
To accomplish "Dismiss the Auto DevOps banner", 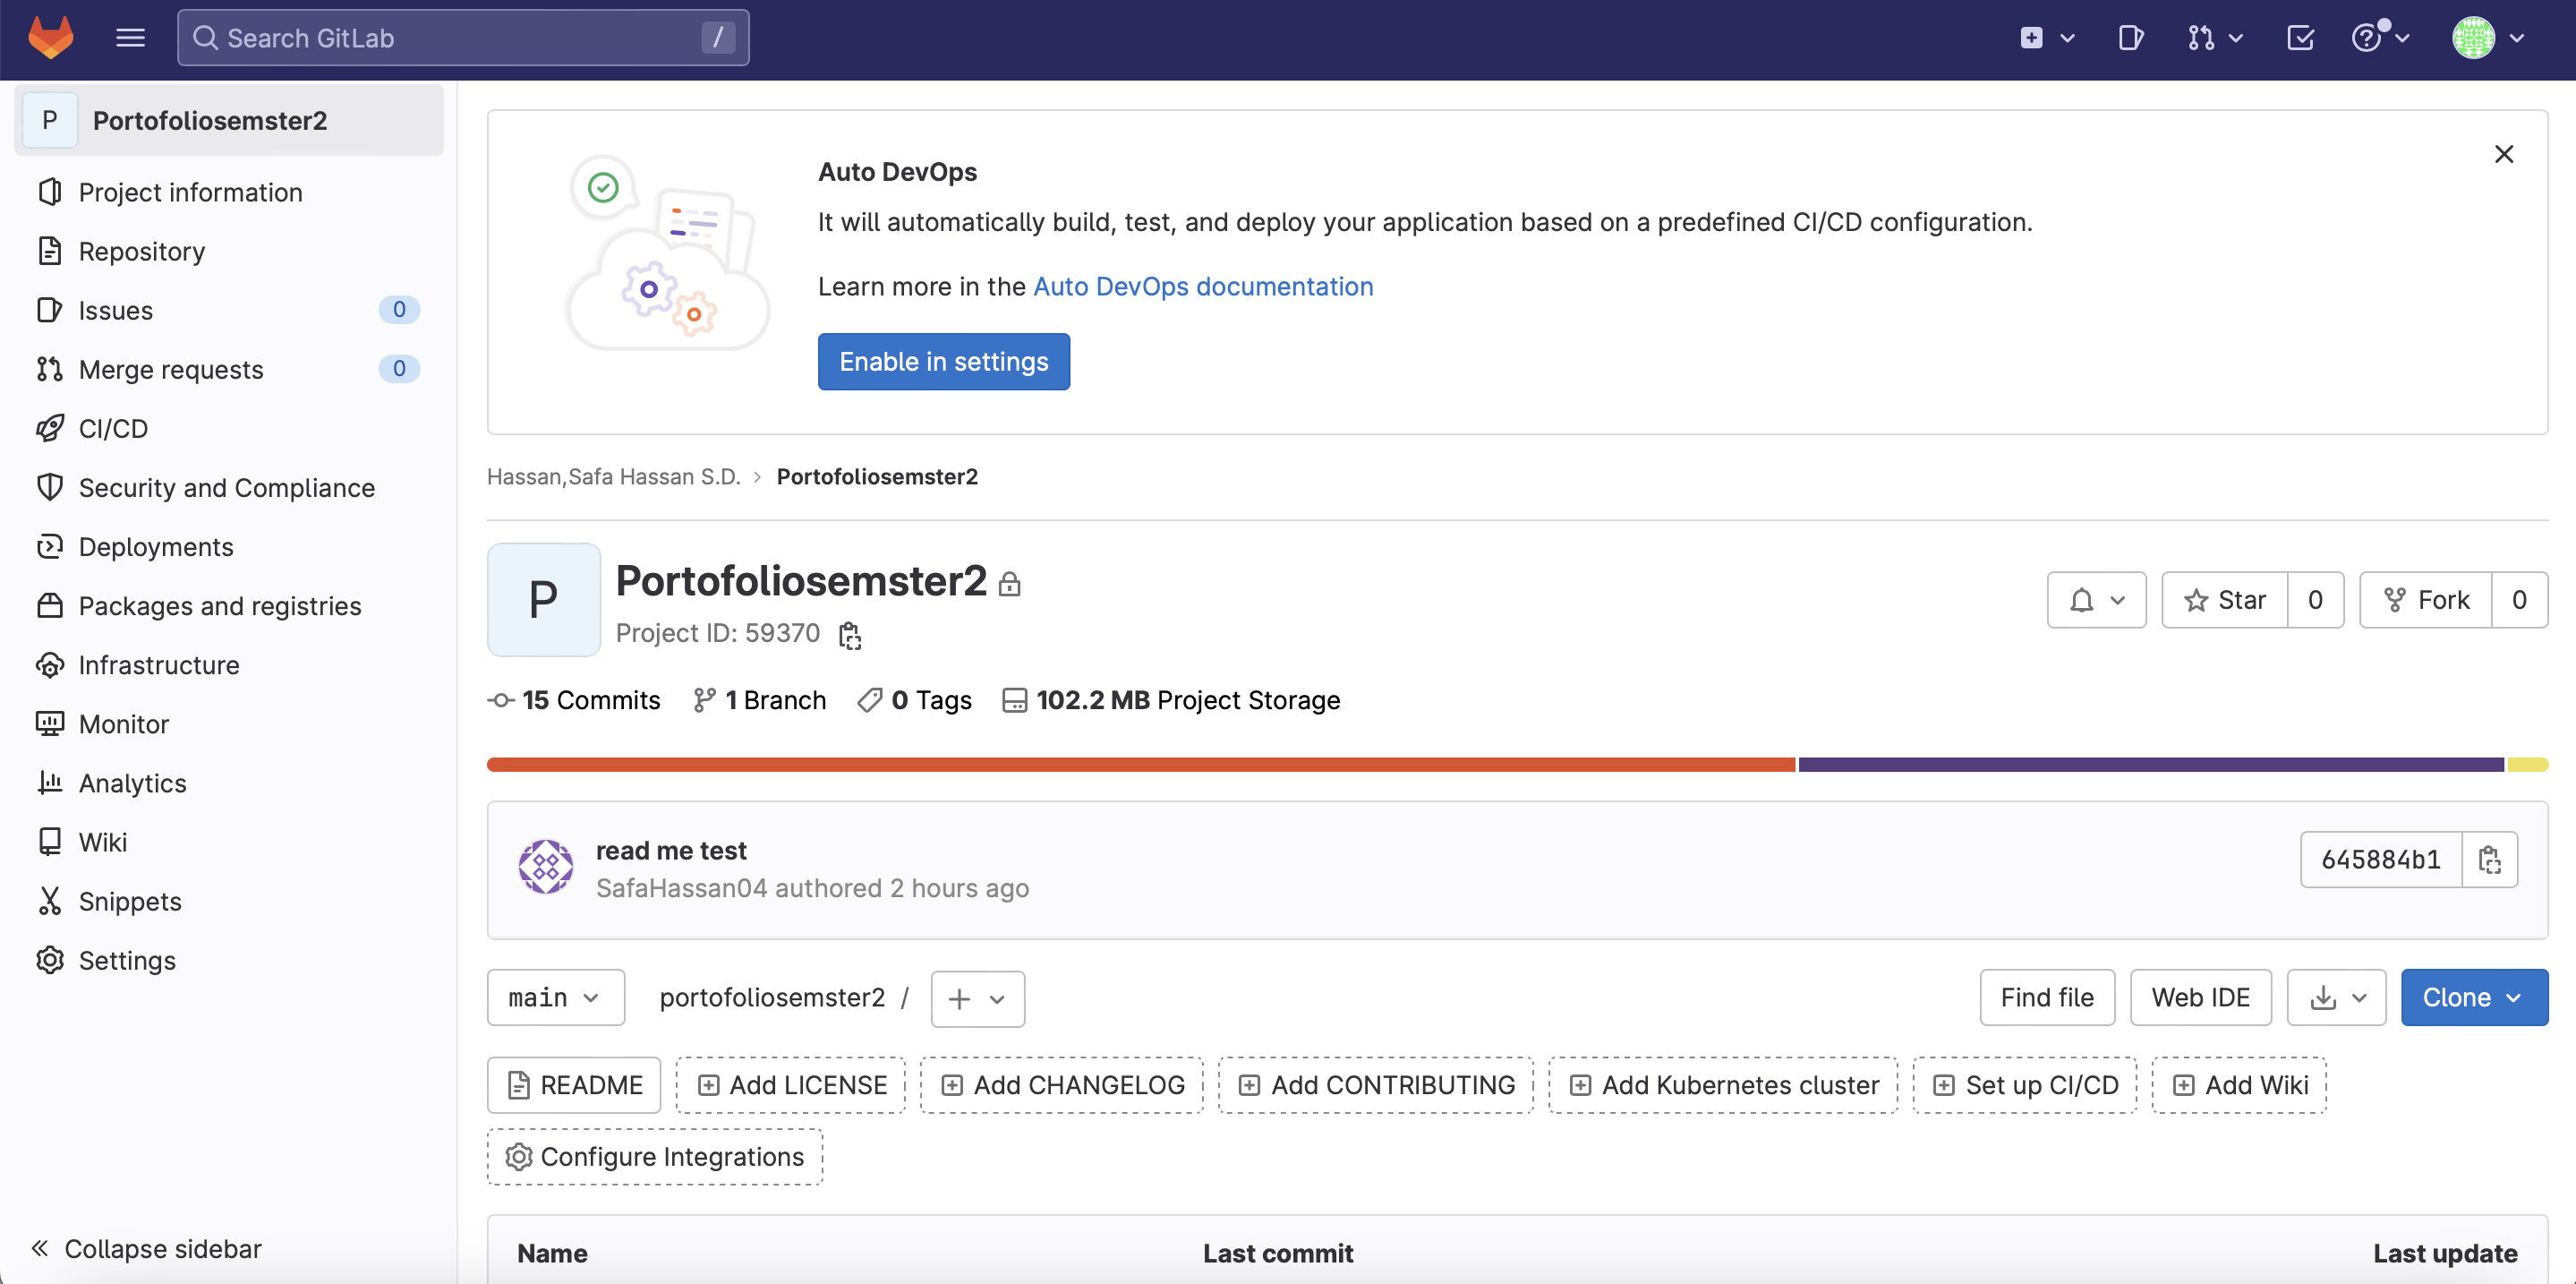I will pos(2503,154).
